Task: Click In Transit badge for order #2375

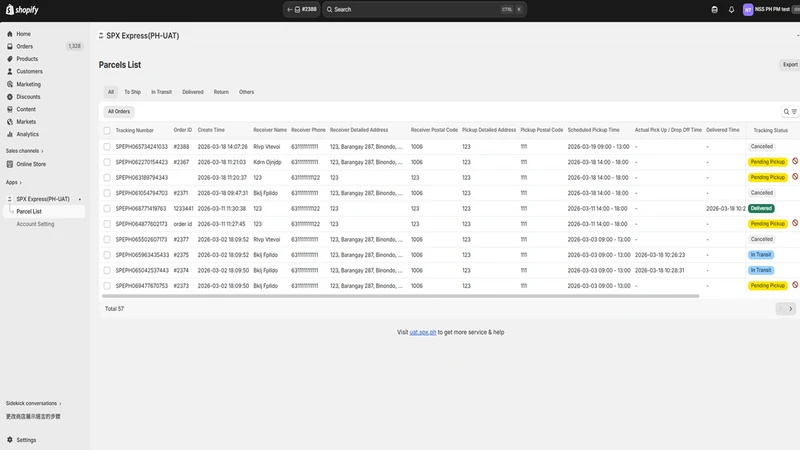Action: [761, 255]
